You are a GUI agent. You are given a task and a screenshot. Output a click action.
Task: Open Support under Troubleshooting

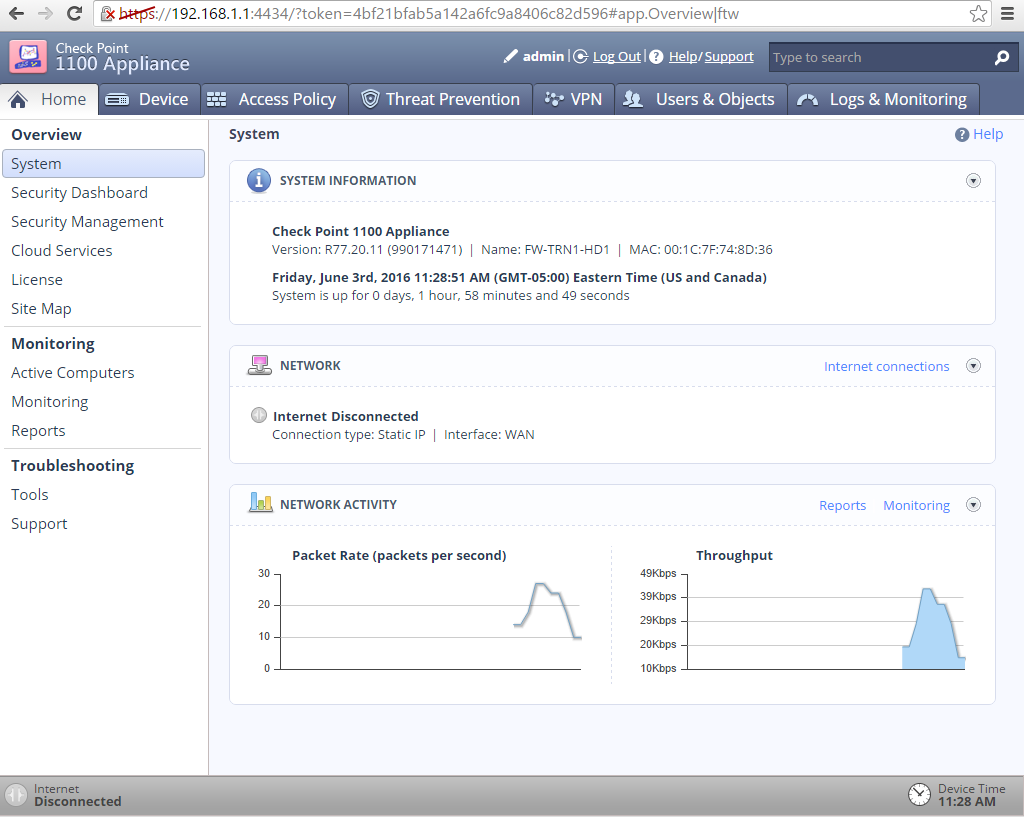[39, 524]
